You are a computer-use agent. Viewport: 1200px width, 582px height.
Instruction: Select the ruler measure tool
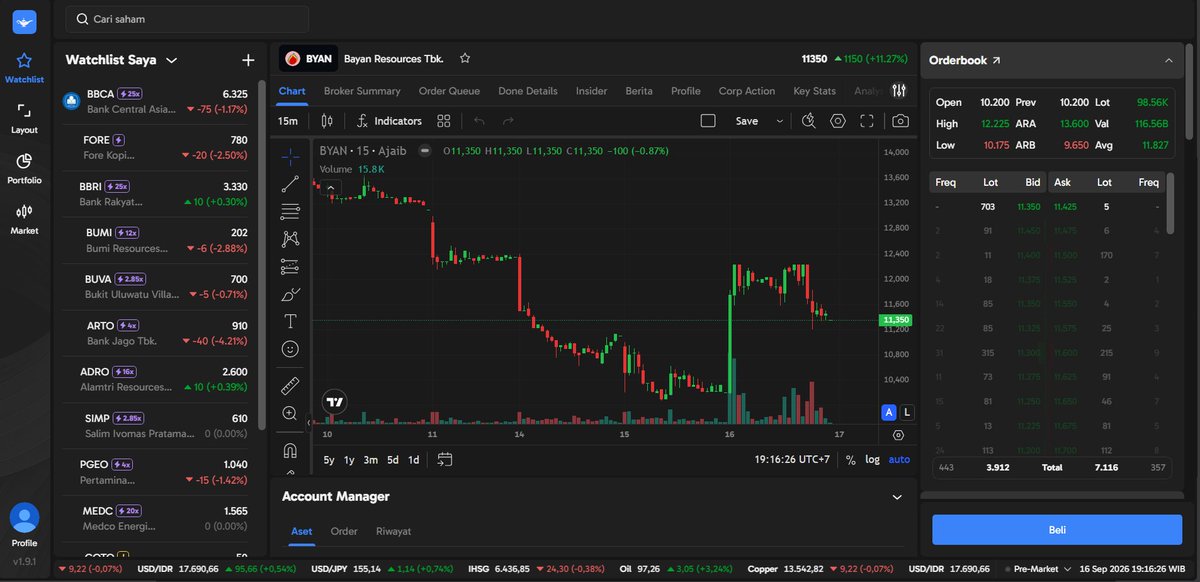[x=290, y=386]
